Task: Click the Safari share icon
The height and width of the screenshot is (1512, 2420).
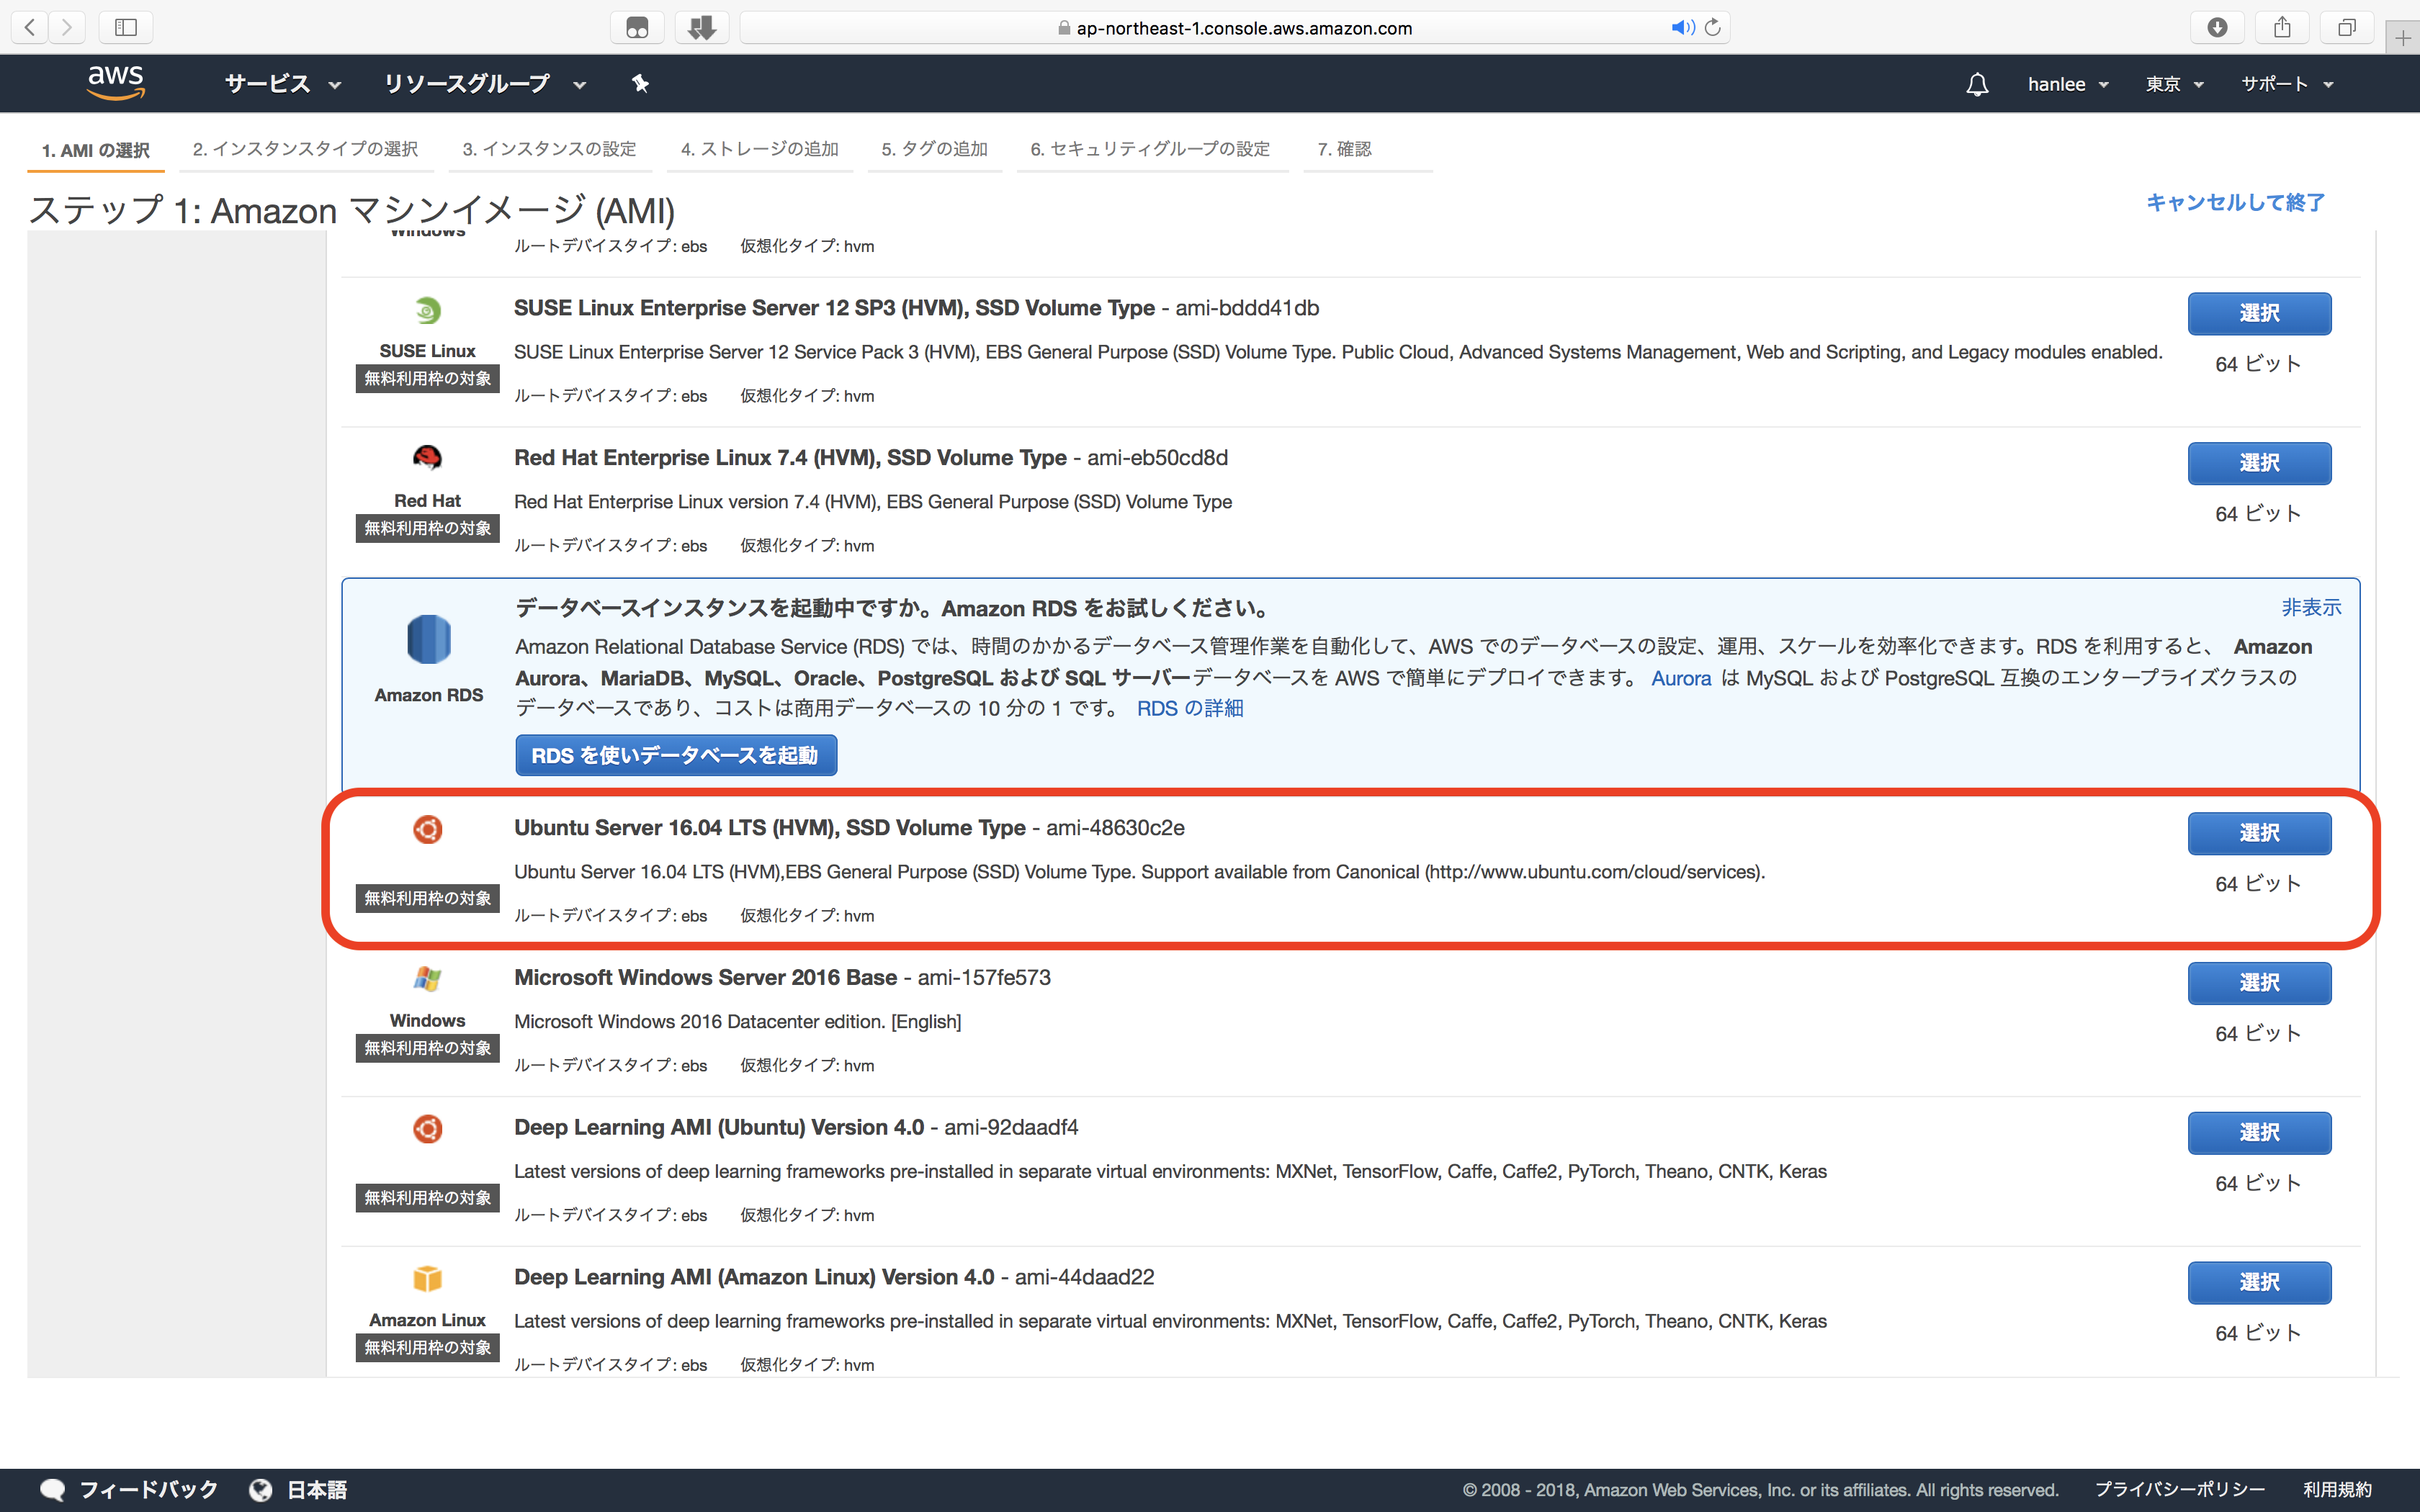Action: (x=2282, y=27)
